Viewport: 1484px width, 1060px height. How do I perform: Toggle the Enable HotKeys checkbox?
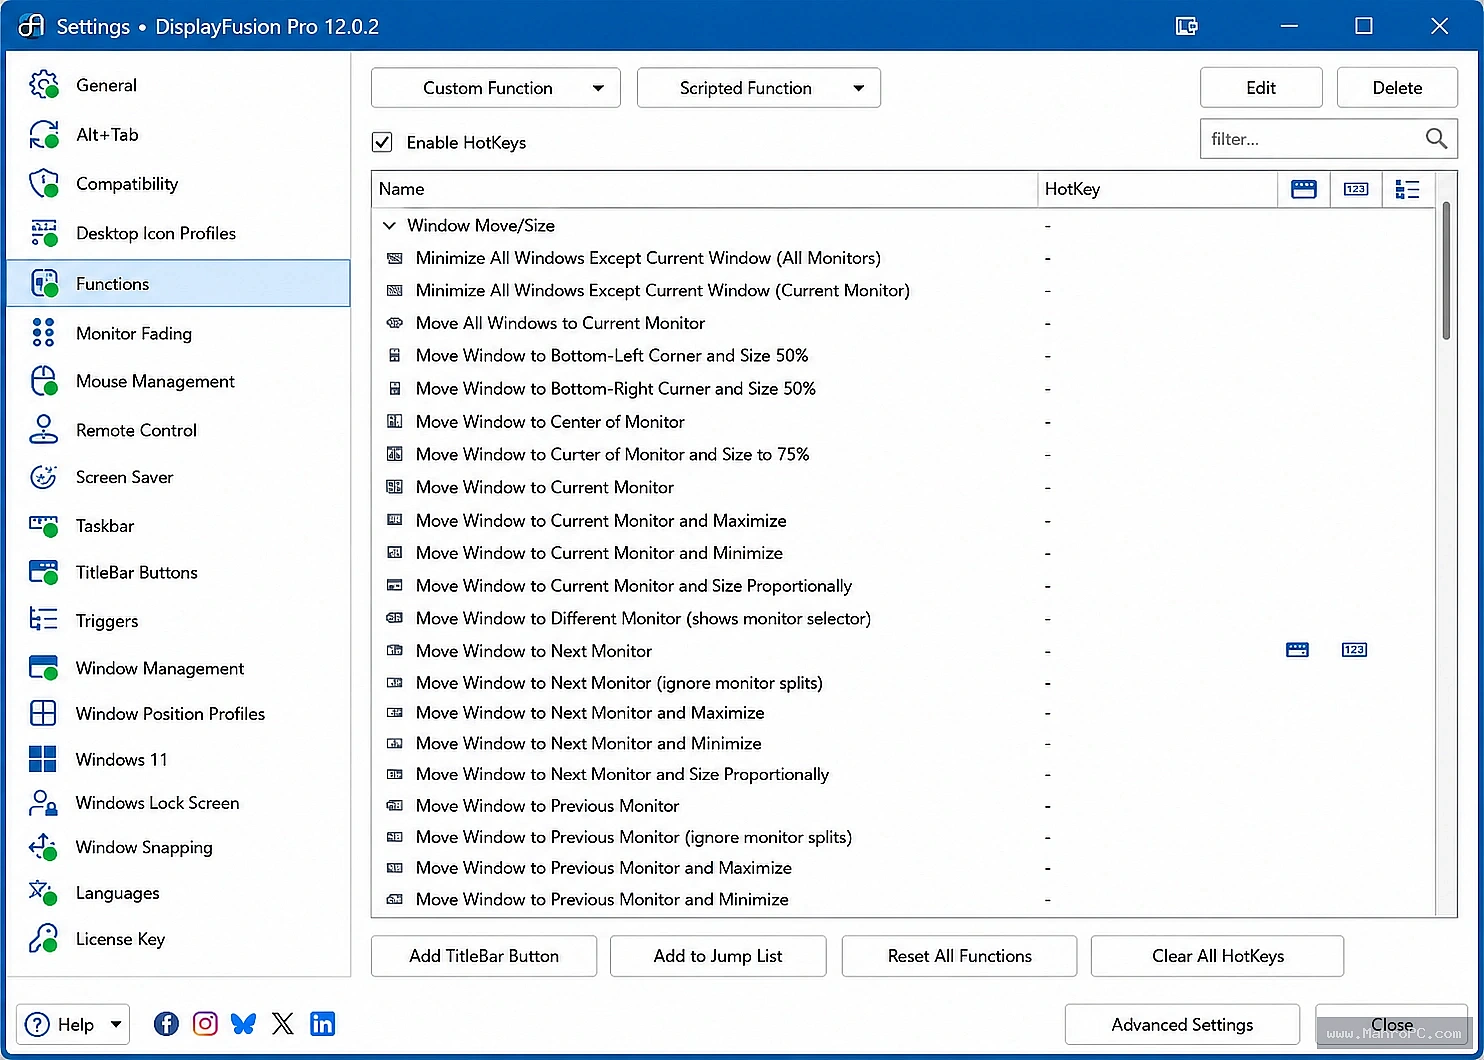click(382, 142)
